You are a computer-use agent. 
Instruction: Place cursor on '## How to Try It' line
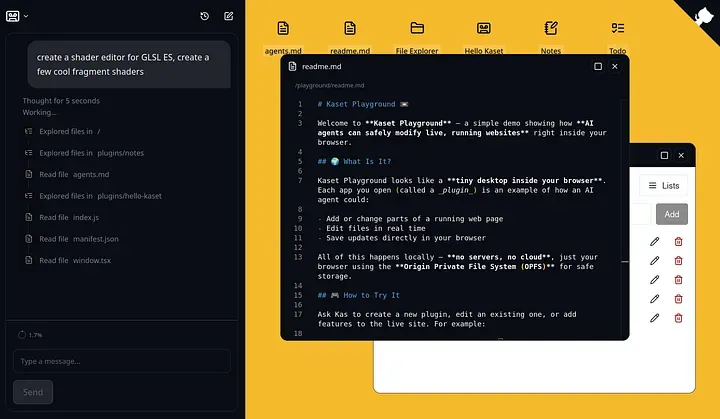tap(359, 295)
